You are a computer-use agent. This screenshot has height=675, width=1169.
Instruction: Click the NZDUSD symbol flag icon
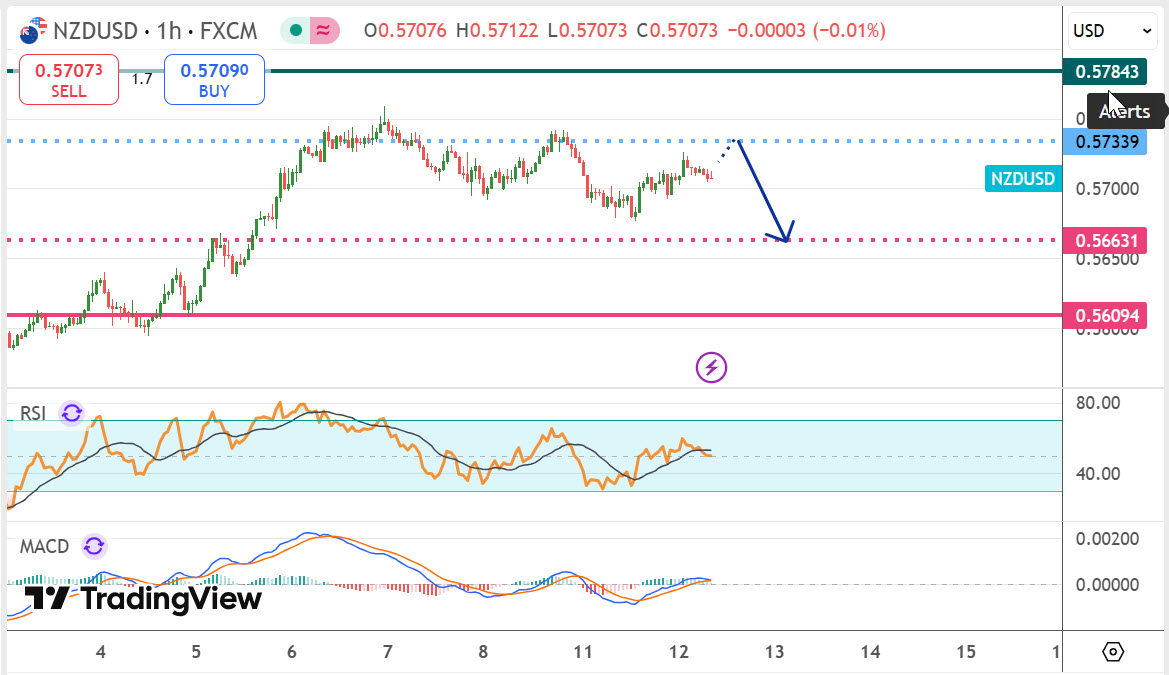pyautogui.click(x=33, y=31)
